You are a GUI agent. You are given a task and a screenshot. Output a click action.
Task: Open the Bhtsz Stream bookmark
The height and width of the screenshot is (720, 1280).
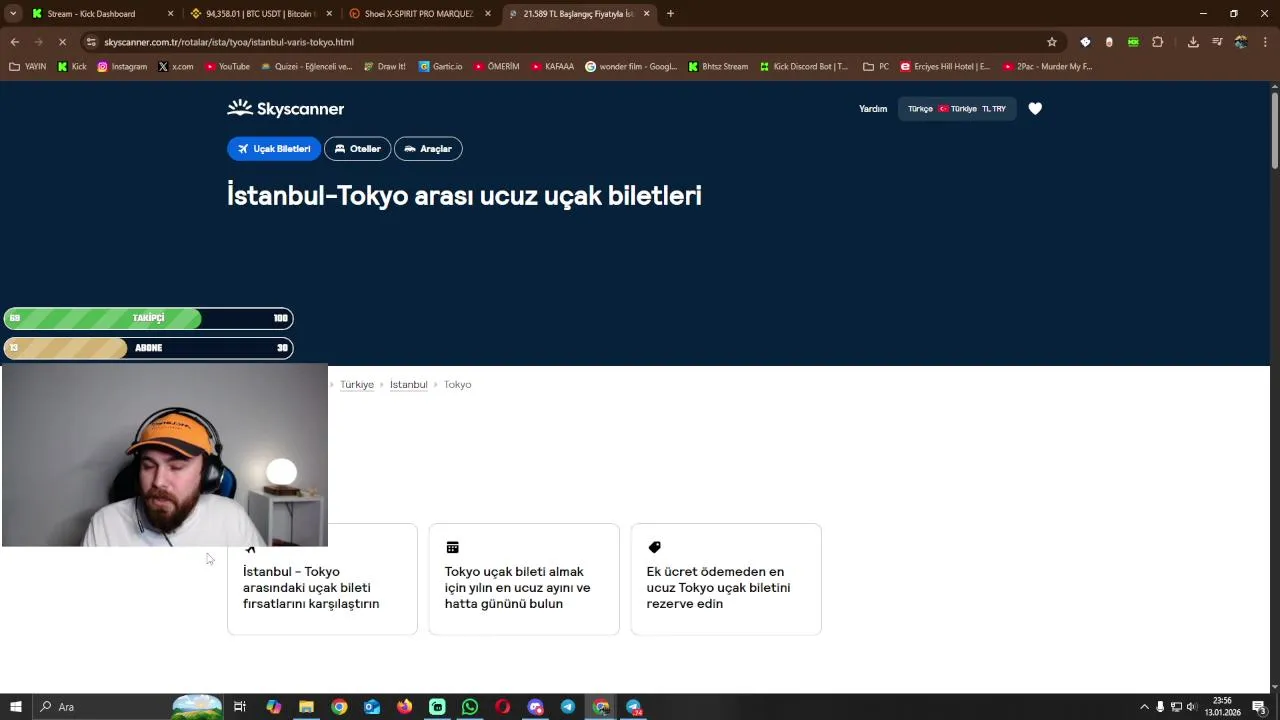click(718, 67)
